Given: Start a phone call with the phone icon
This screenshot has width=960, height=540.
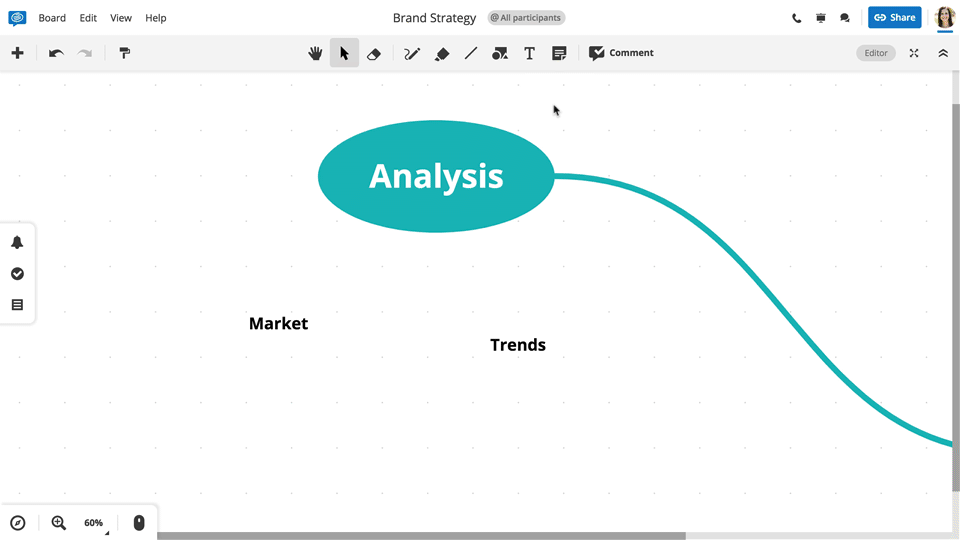Looking at the screenshot, I should (x=797, y=18).
